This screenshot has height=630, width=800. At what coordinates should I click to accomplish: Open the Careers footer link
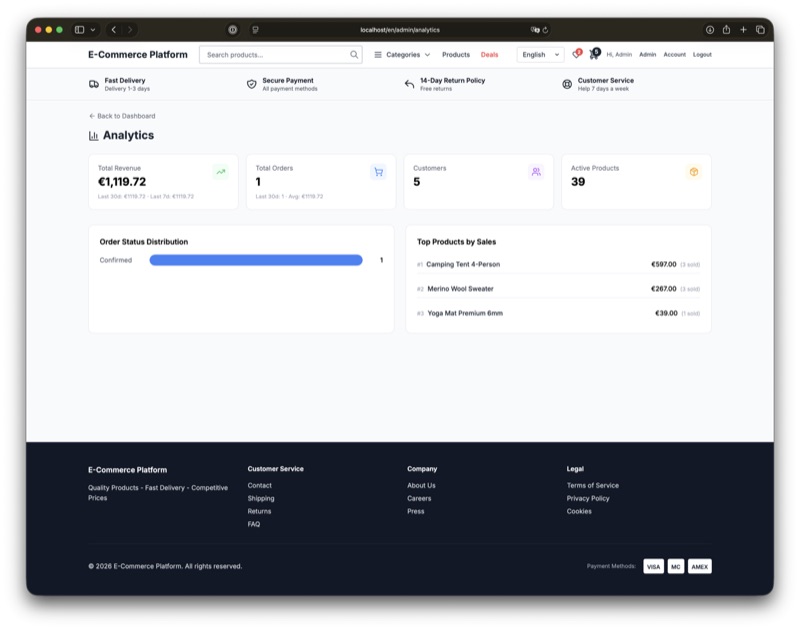(x=419, y=498)
